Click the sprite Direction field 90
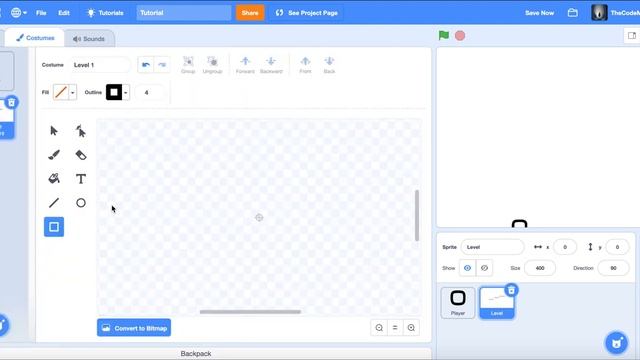 click(x=613, y=268)
